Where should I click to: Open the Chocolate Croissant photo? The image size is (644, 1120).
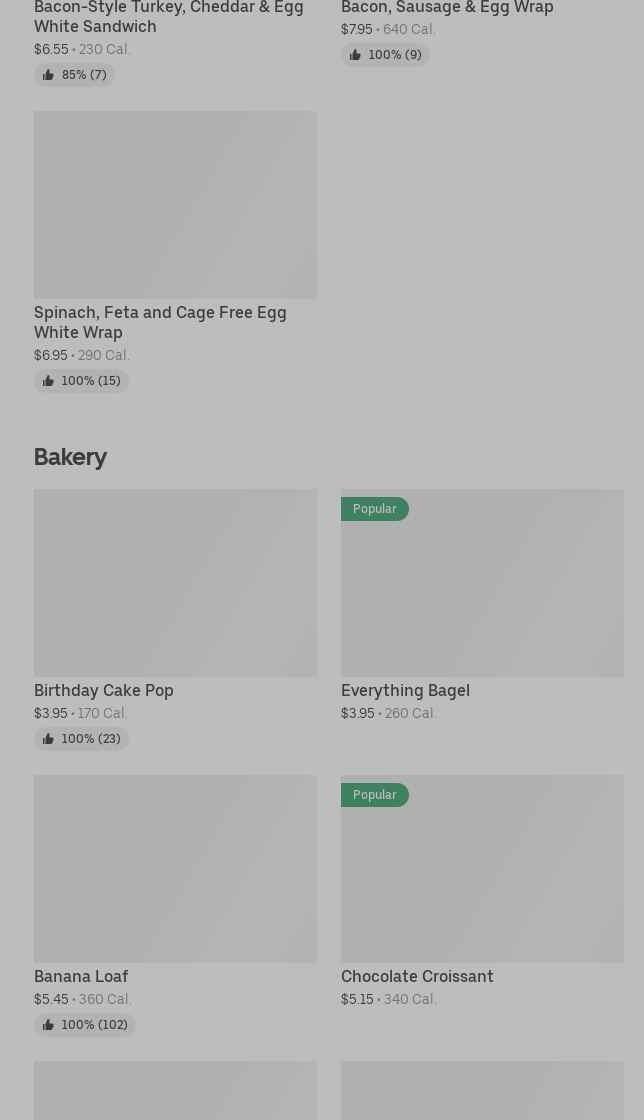pyautogui.click(x=483, y=869)
